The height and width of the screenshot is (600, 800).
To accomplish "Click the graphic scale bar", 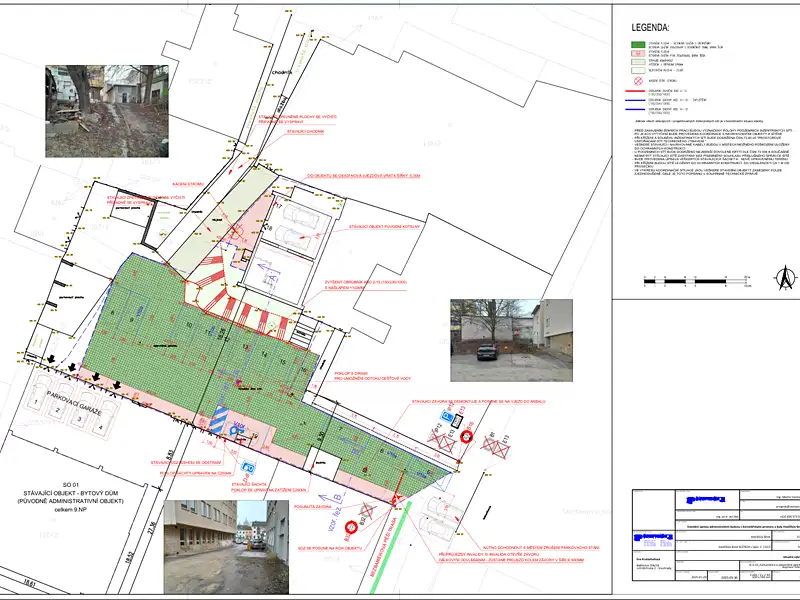I will tap(698, 280).
